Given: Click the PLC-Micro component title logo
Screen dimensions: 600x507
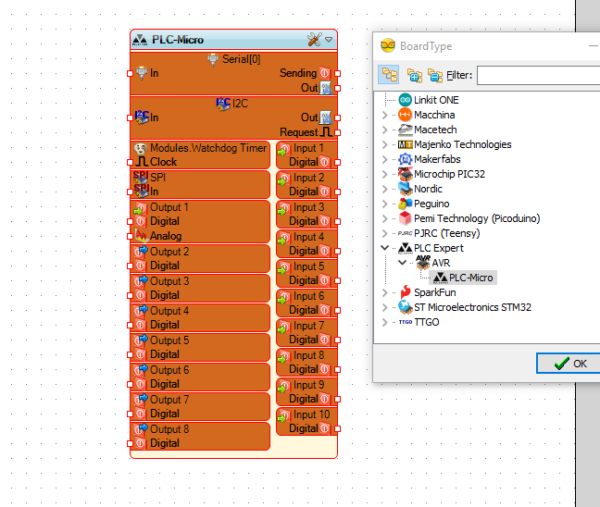Looking at the screenshot, I should coord(140,39).
